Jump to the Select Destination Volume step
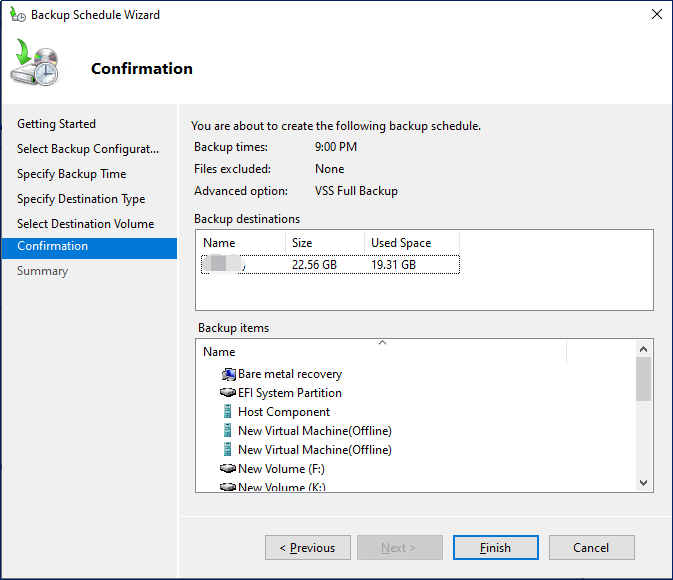 click(x=85, y=224)
